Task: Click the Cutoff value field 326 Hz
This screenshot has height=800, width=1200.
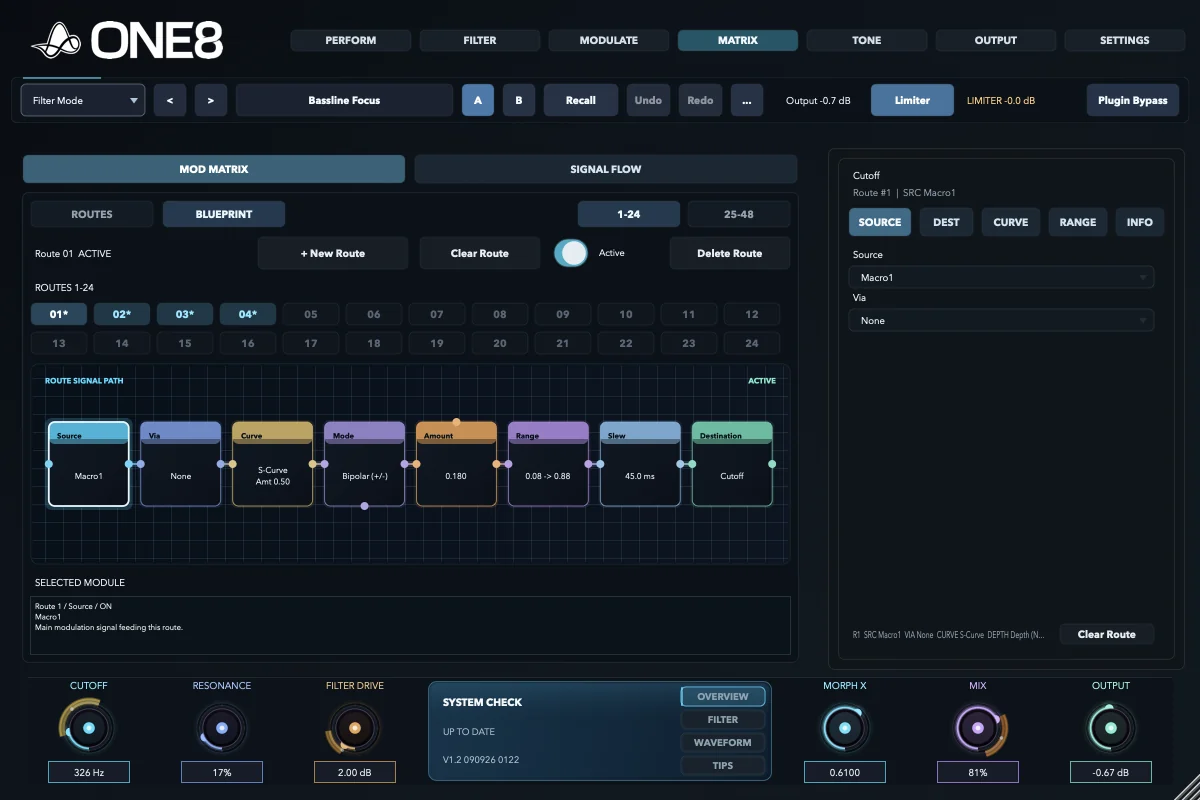Action: pyautogui.click(x=89, y=772)
